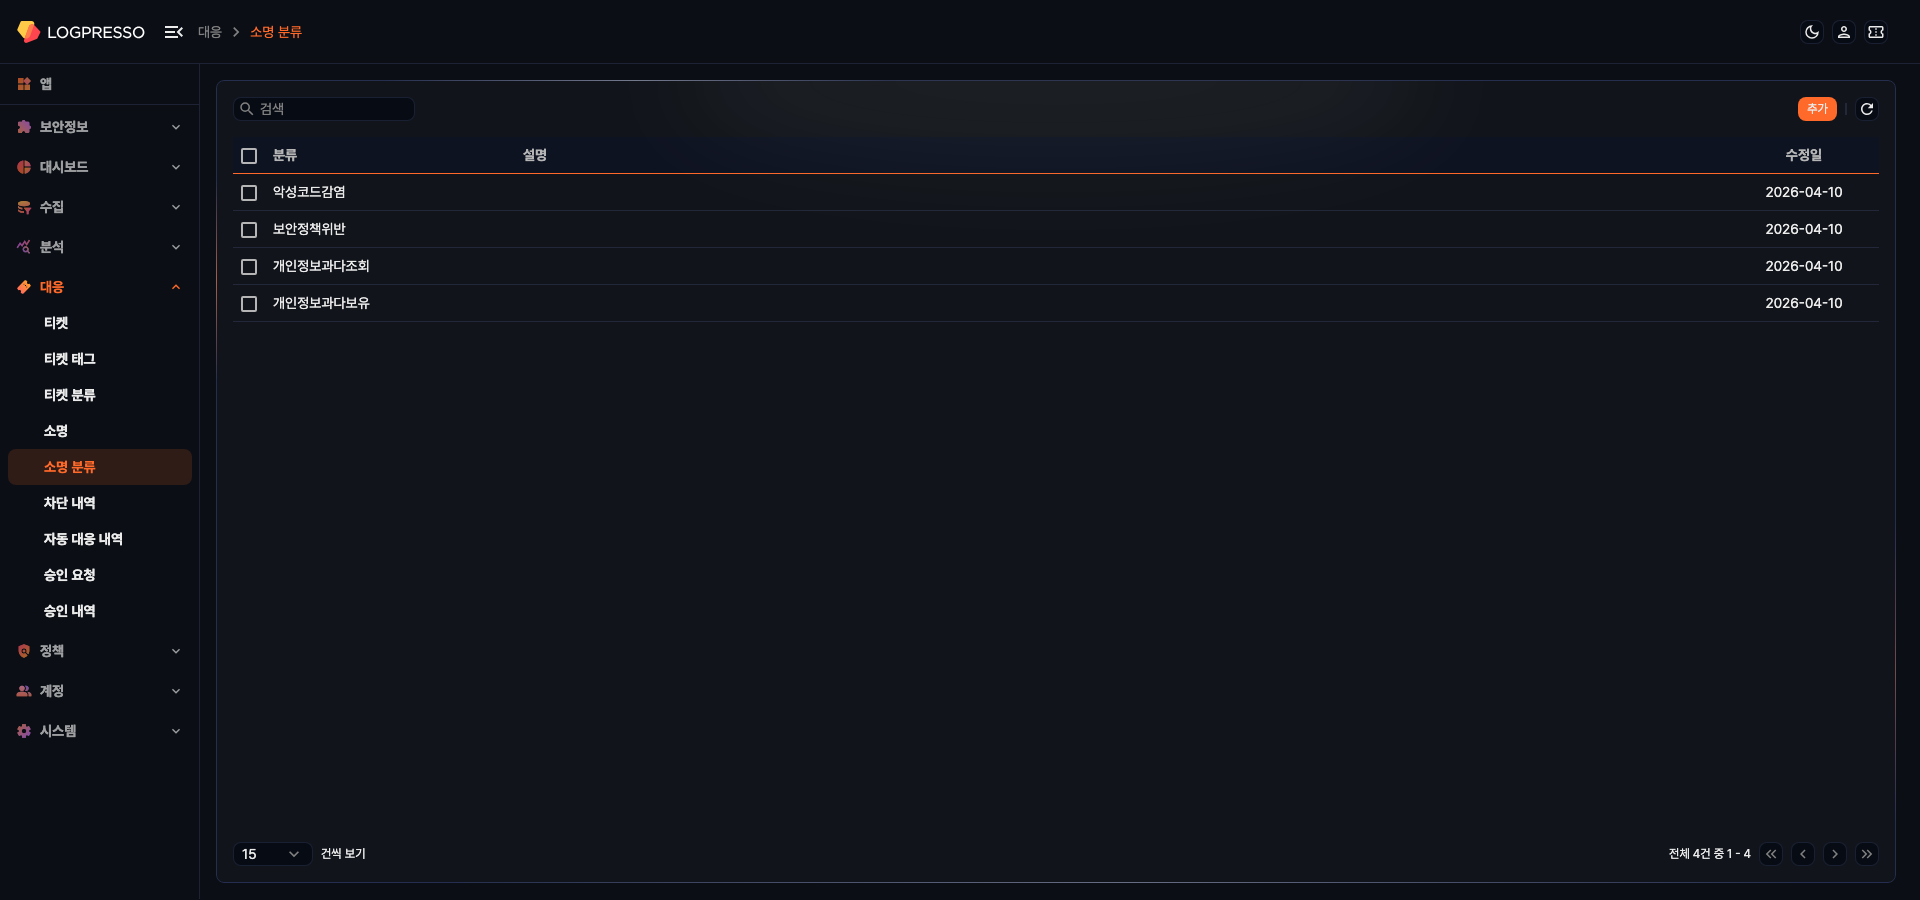Viewport: 1920px width, 900px height.
Task: Click the fullscreen icon in header
Action: [x=1876, y=32]
